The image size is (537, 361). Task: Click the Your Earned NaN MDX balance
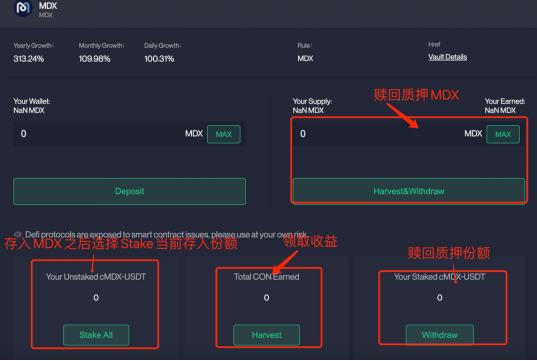pyautogui.click(x=500, y=110)
